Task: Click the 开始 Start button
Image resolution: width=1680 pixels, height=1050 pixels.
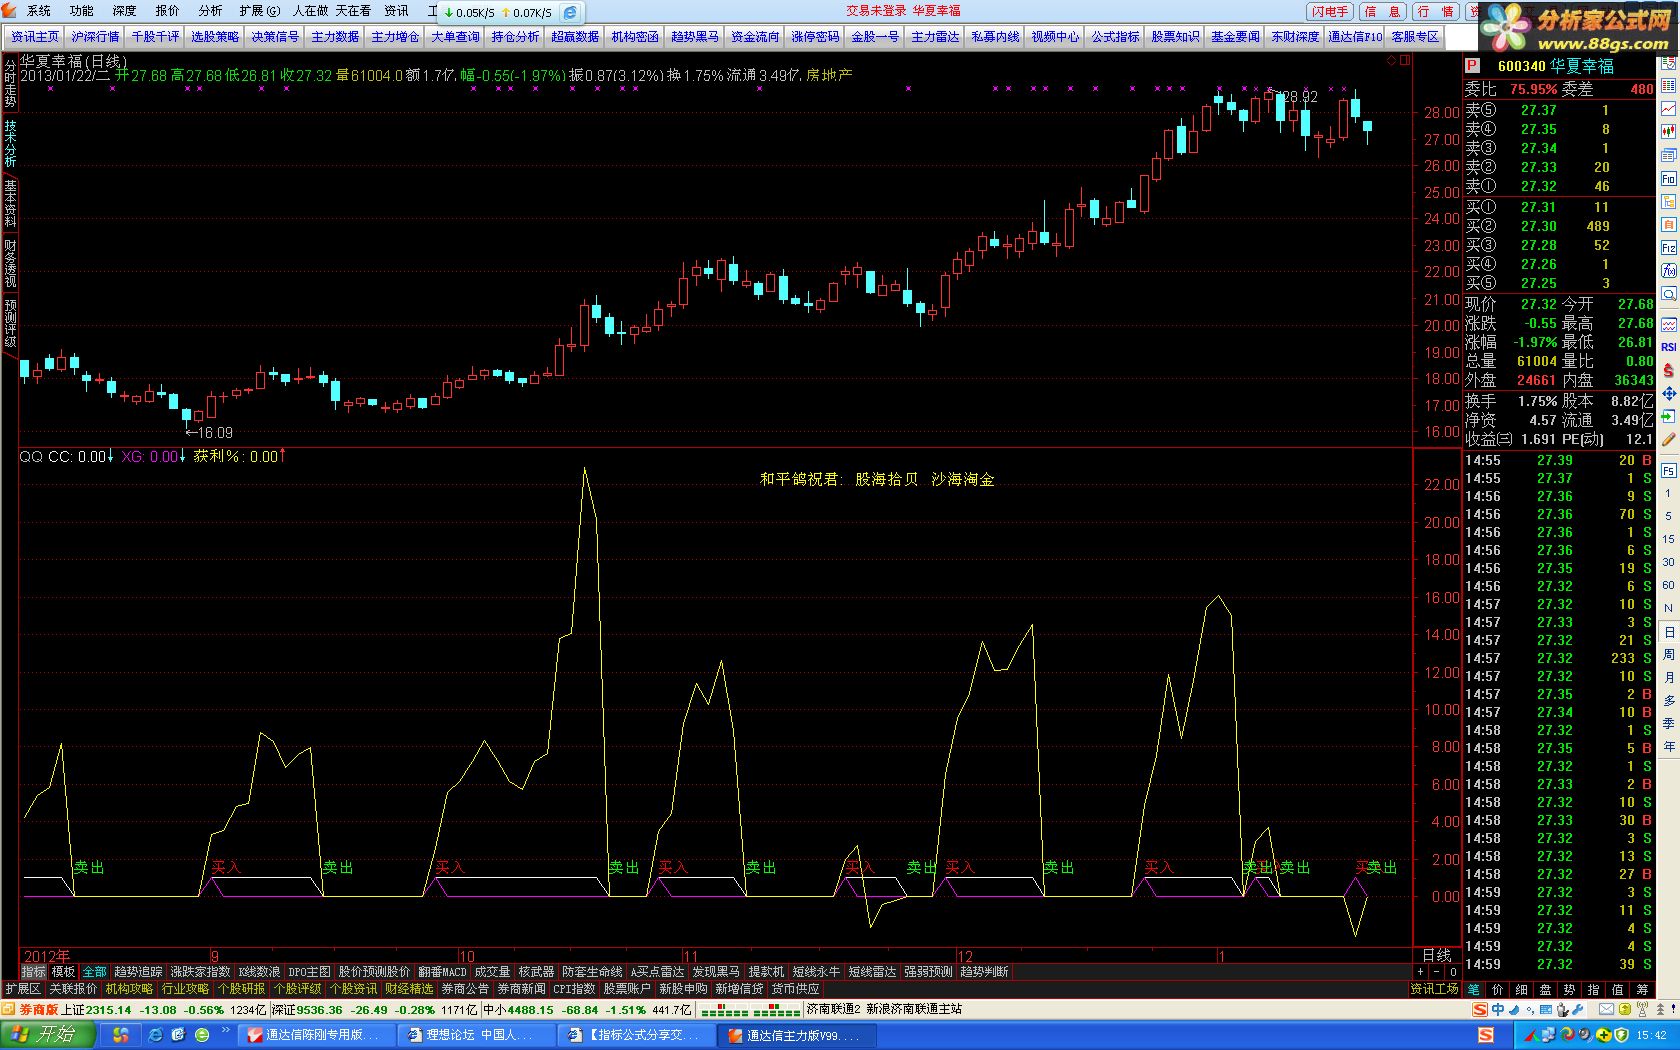Action: 48,1035
